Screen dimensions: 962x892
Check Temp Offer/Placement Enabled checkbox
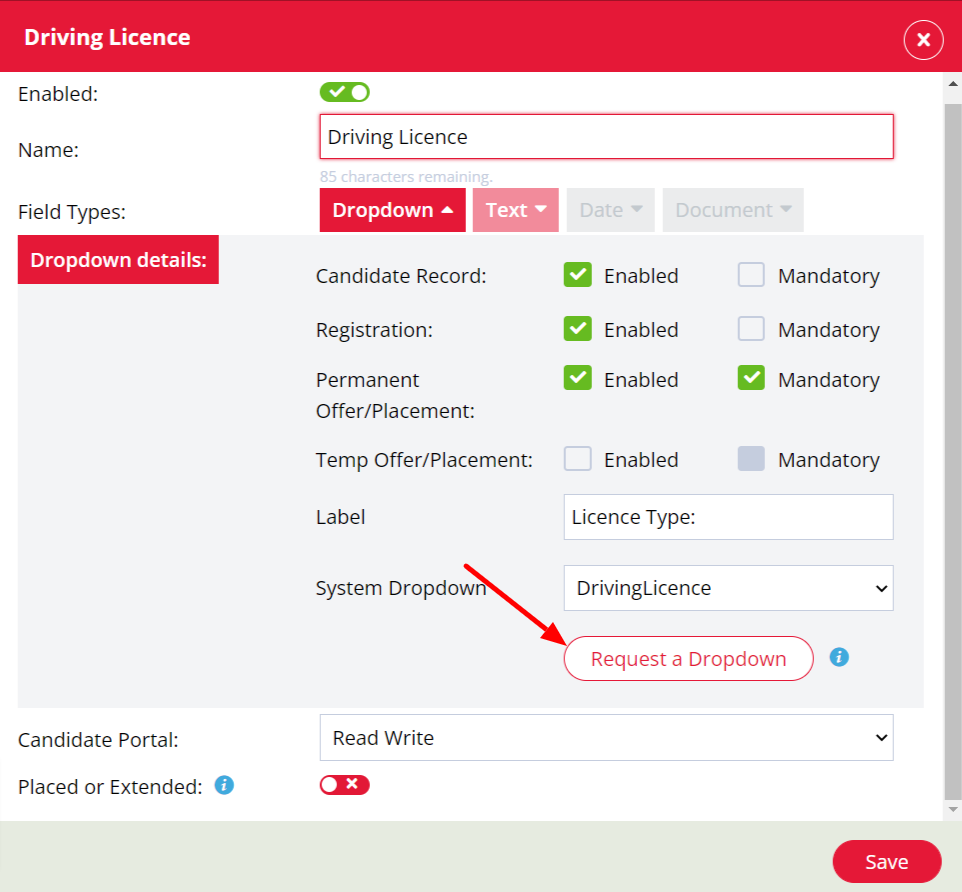577,459
